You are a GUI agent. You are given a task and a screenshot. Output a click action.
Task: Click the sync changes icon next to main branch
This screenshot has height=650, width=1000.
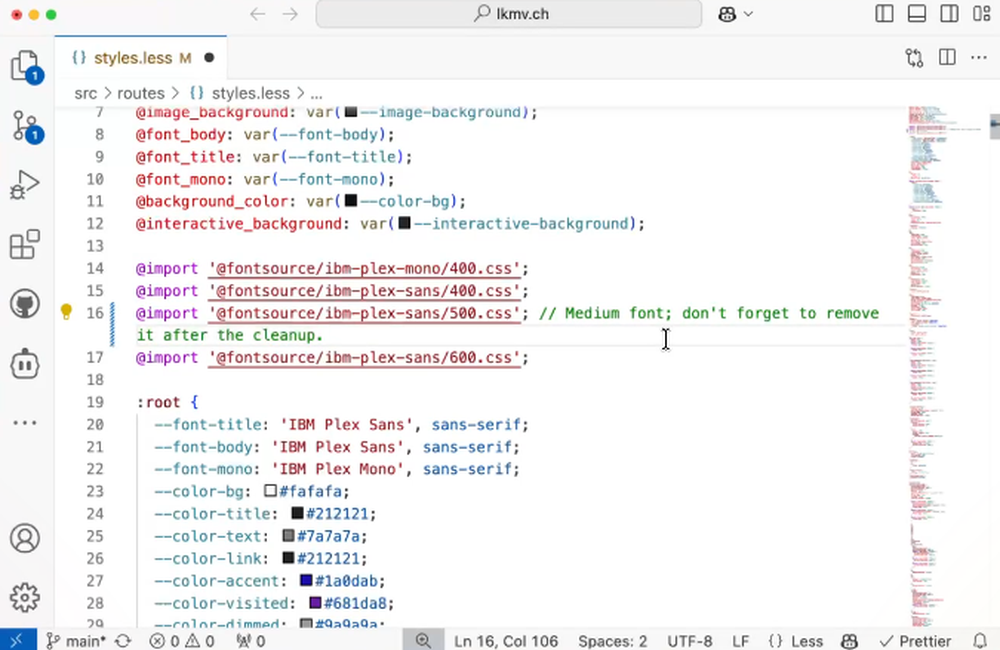tap(122, 640)
